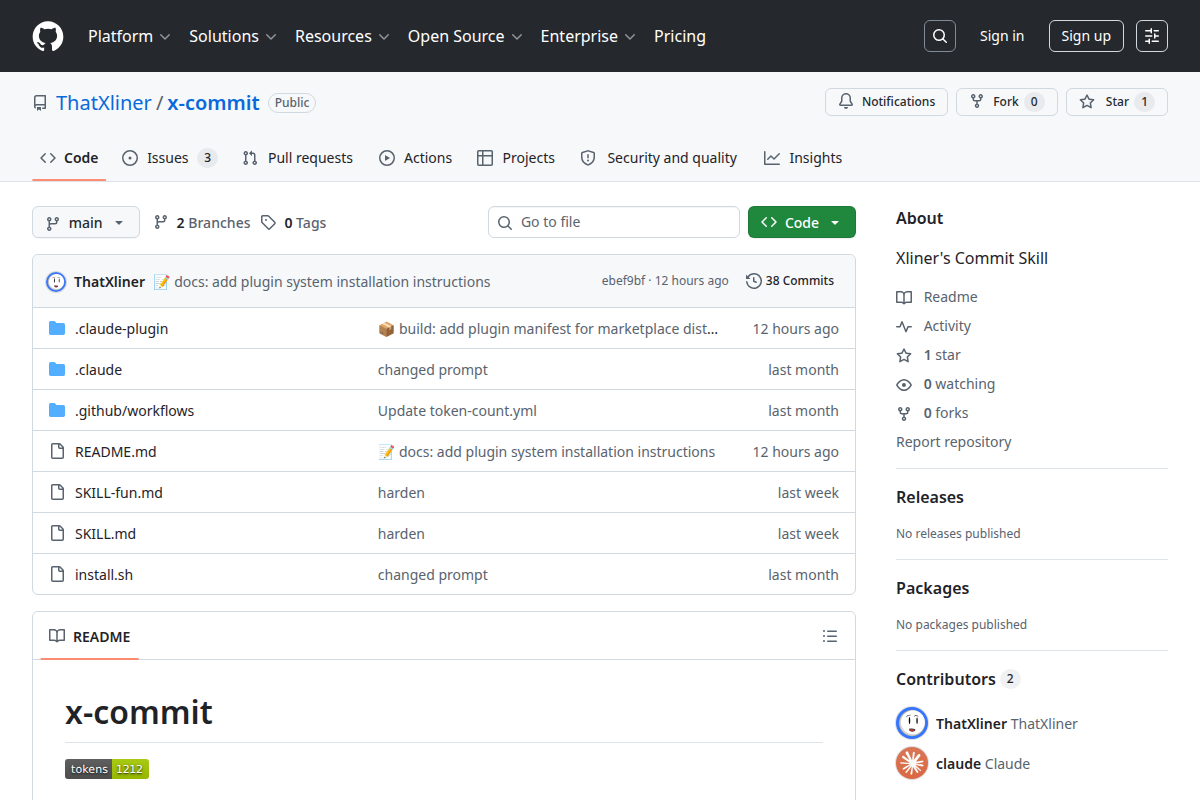Open 'changed prompt' commit on .claude row

tap(433, 370)
